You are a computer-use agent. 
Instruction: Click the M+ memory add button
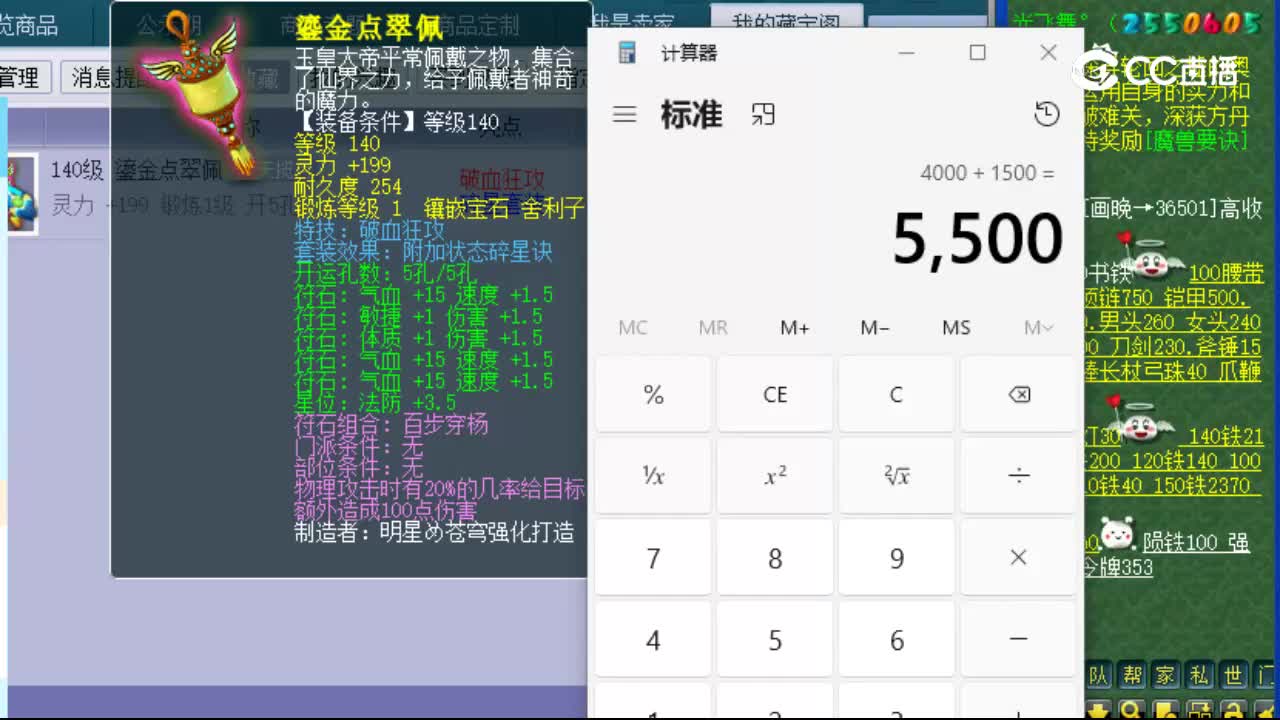coord(795,328)
